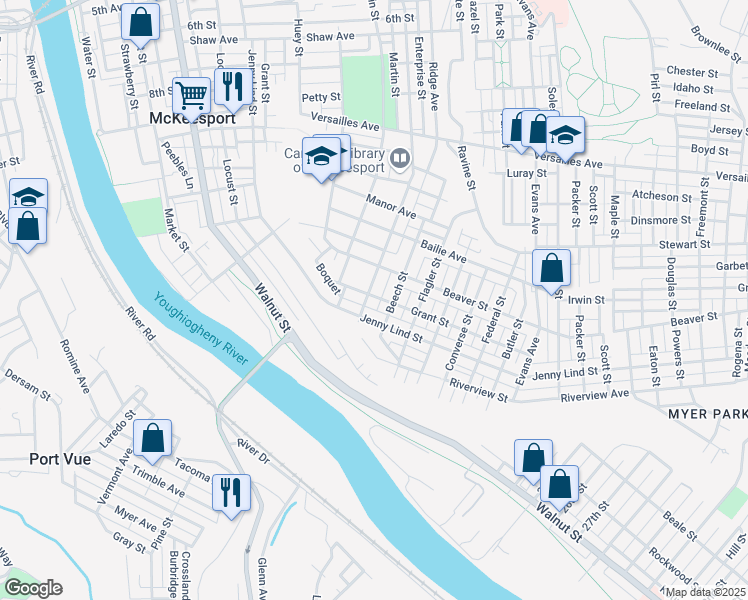Click the Converse St label
This screenshot has width=748, height=600.
click(458, 342)
